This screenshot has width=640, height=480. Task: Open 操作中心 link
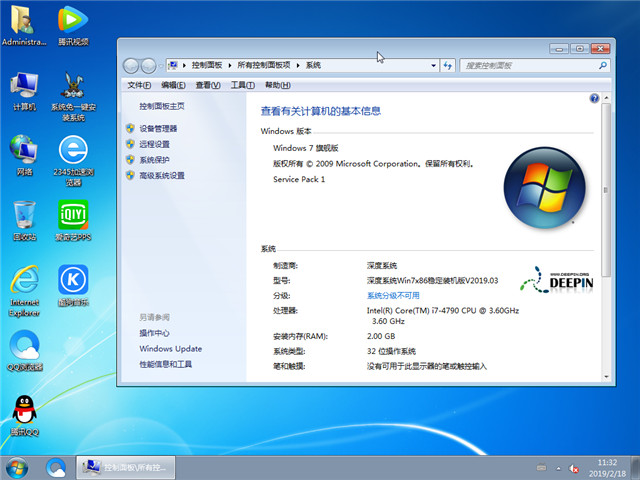pos(154,333)
